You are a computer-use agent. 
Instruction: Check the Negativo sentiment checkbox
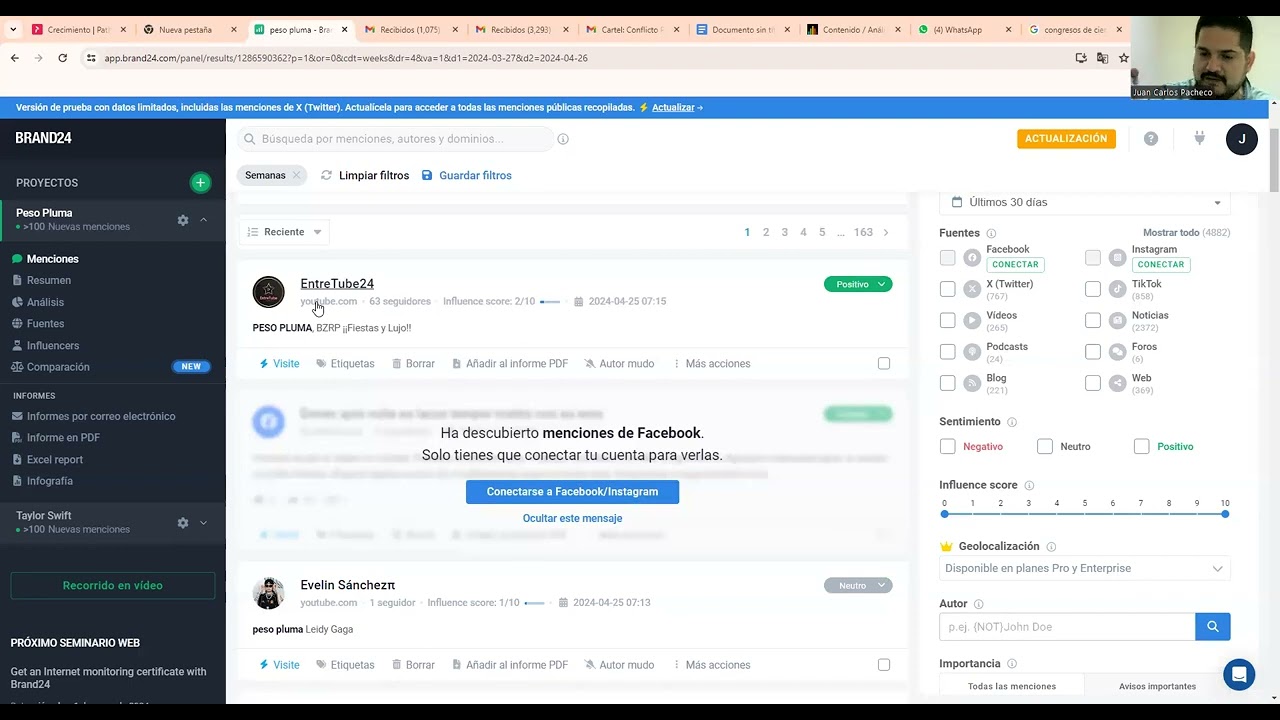[x=948, y=446]
